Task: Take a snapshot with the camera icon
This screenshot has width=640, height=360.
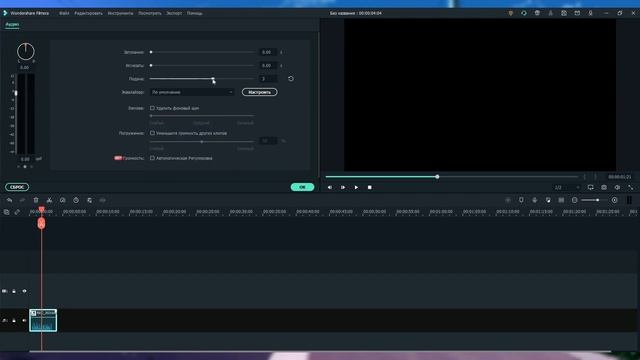Action: click(x=604, y=187)
